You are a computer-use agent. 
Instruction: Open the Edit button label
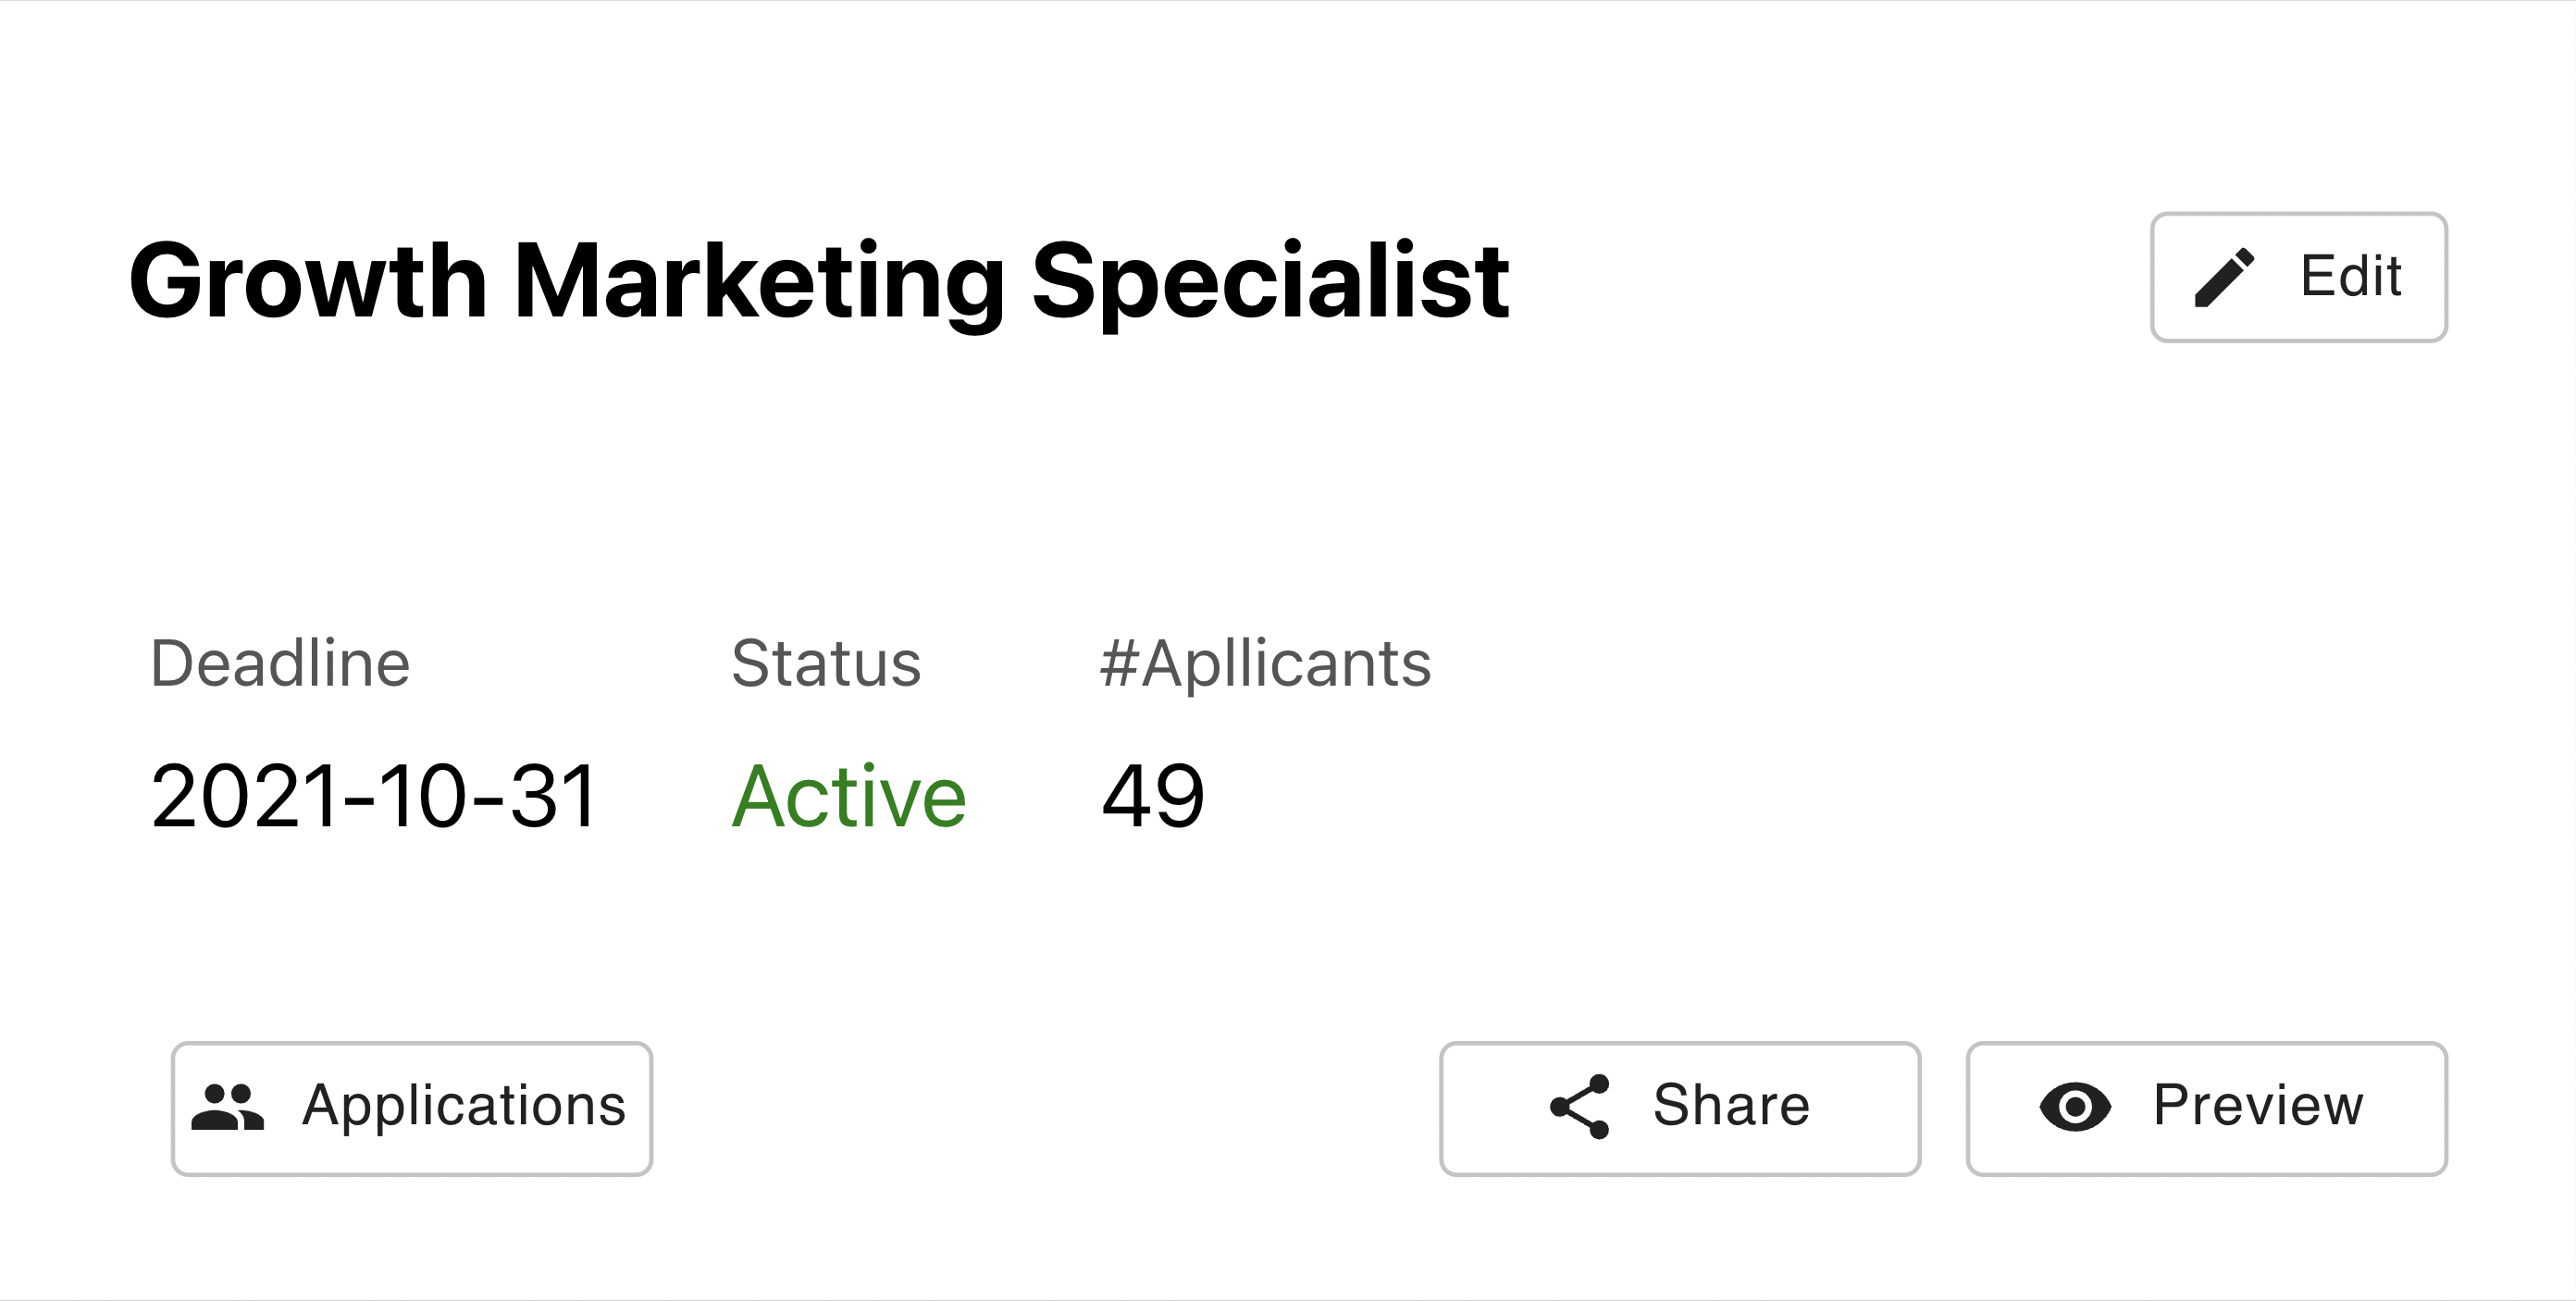coord(2351,276)
